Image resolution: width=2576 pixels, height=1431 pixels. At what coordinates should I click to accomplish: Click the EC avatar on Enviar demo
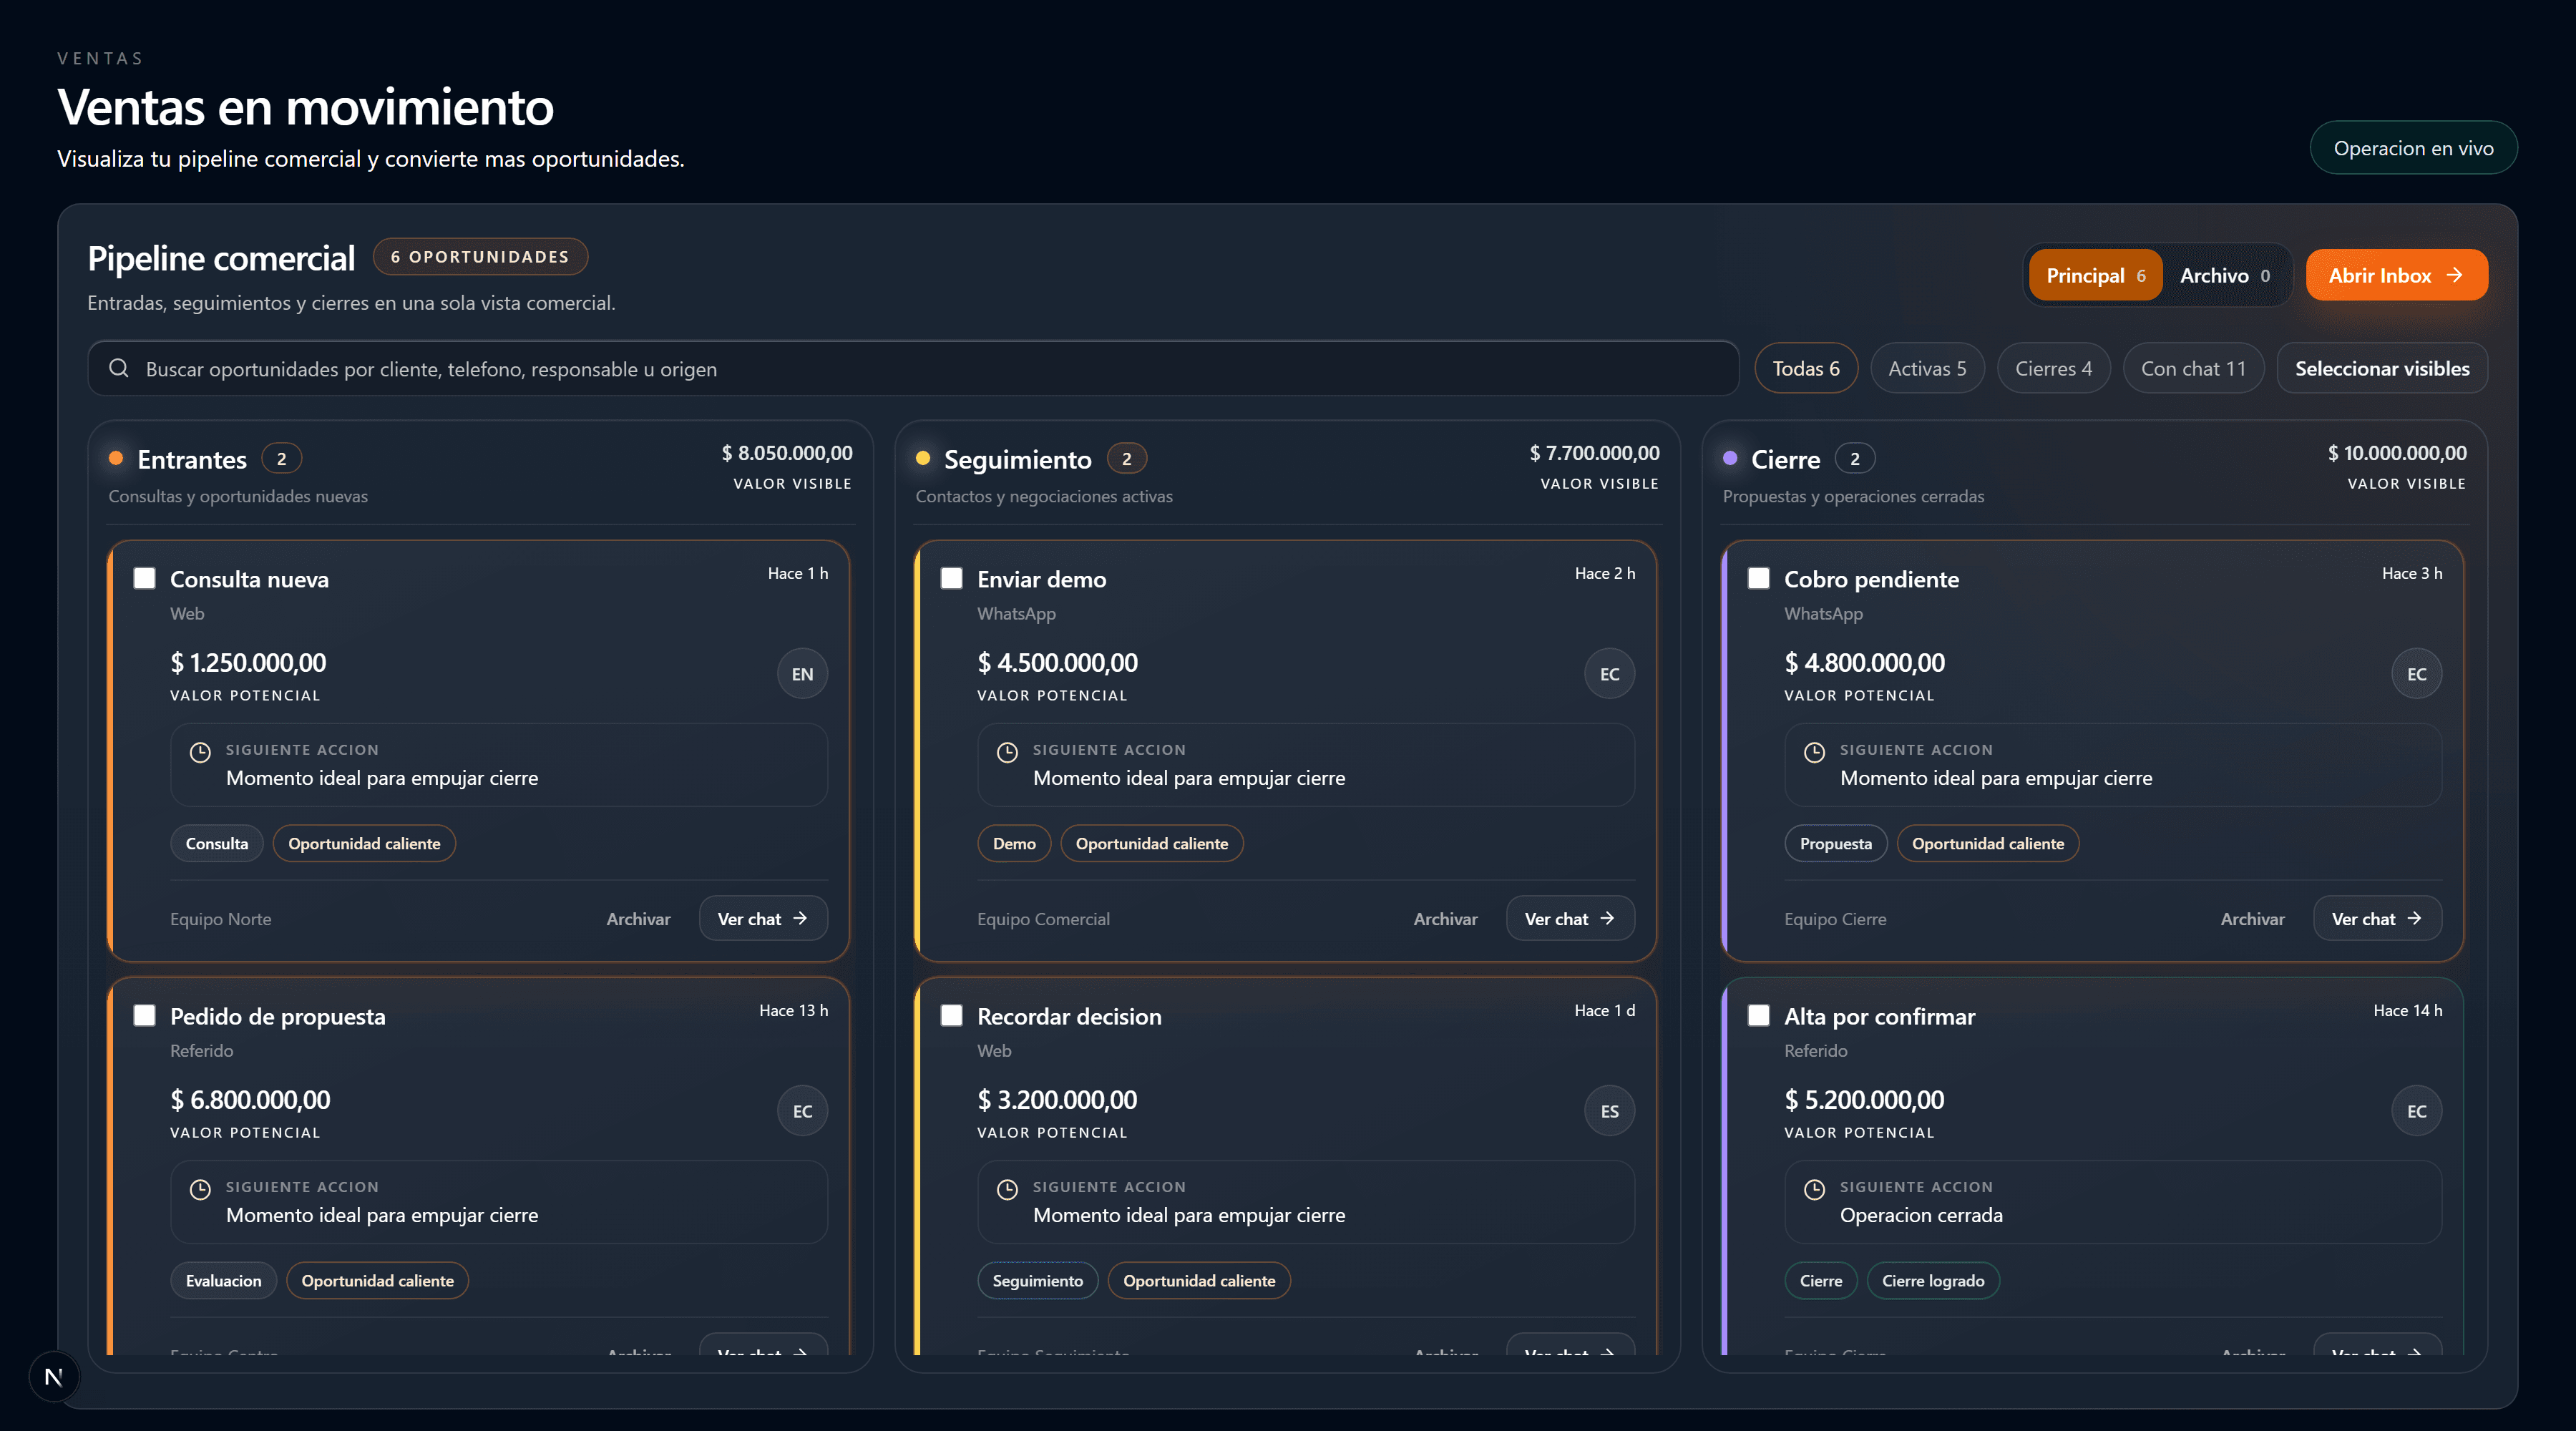(1609, 674)
